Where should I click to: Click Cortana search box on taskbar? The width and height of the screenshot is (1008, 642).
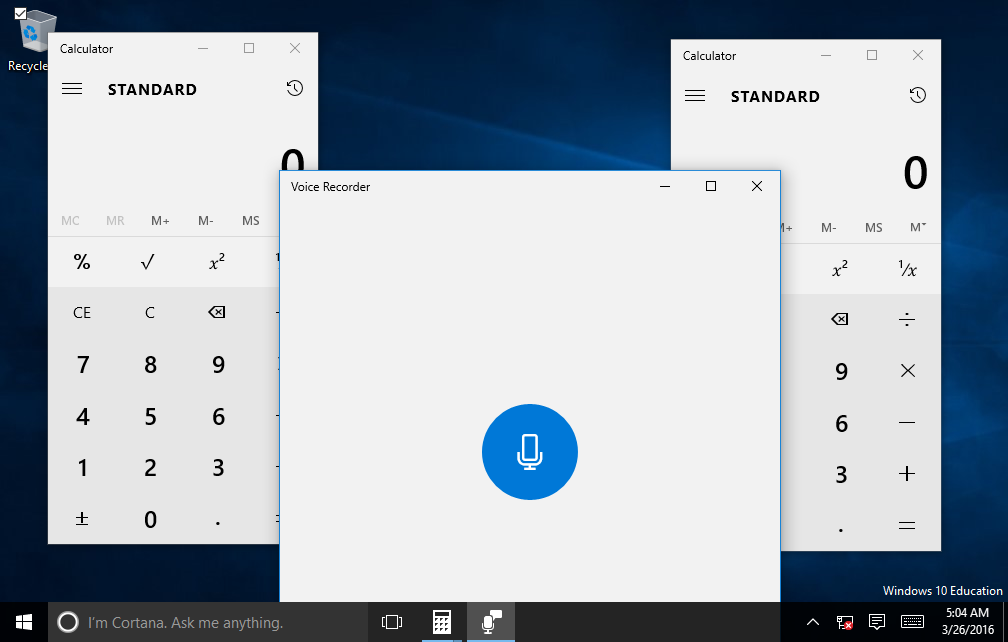(x=208, y=622)
